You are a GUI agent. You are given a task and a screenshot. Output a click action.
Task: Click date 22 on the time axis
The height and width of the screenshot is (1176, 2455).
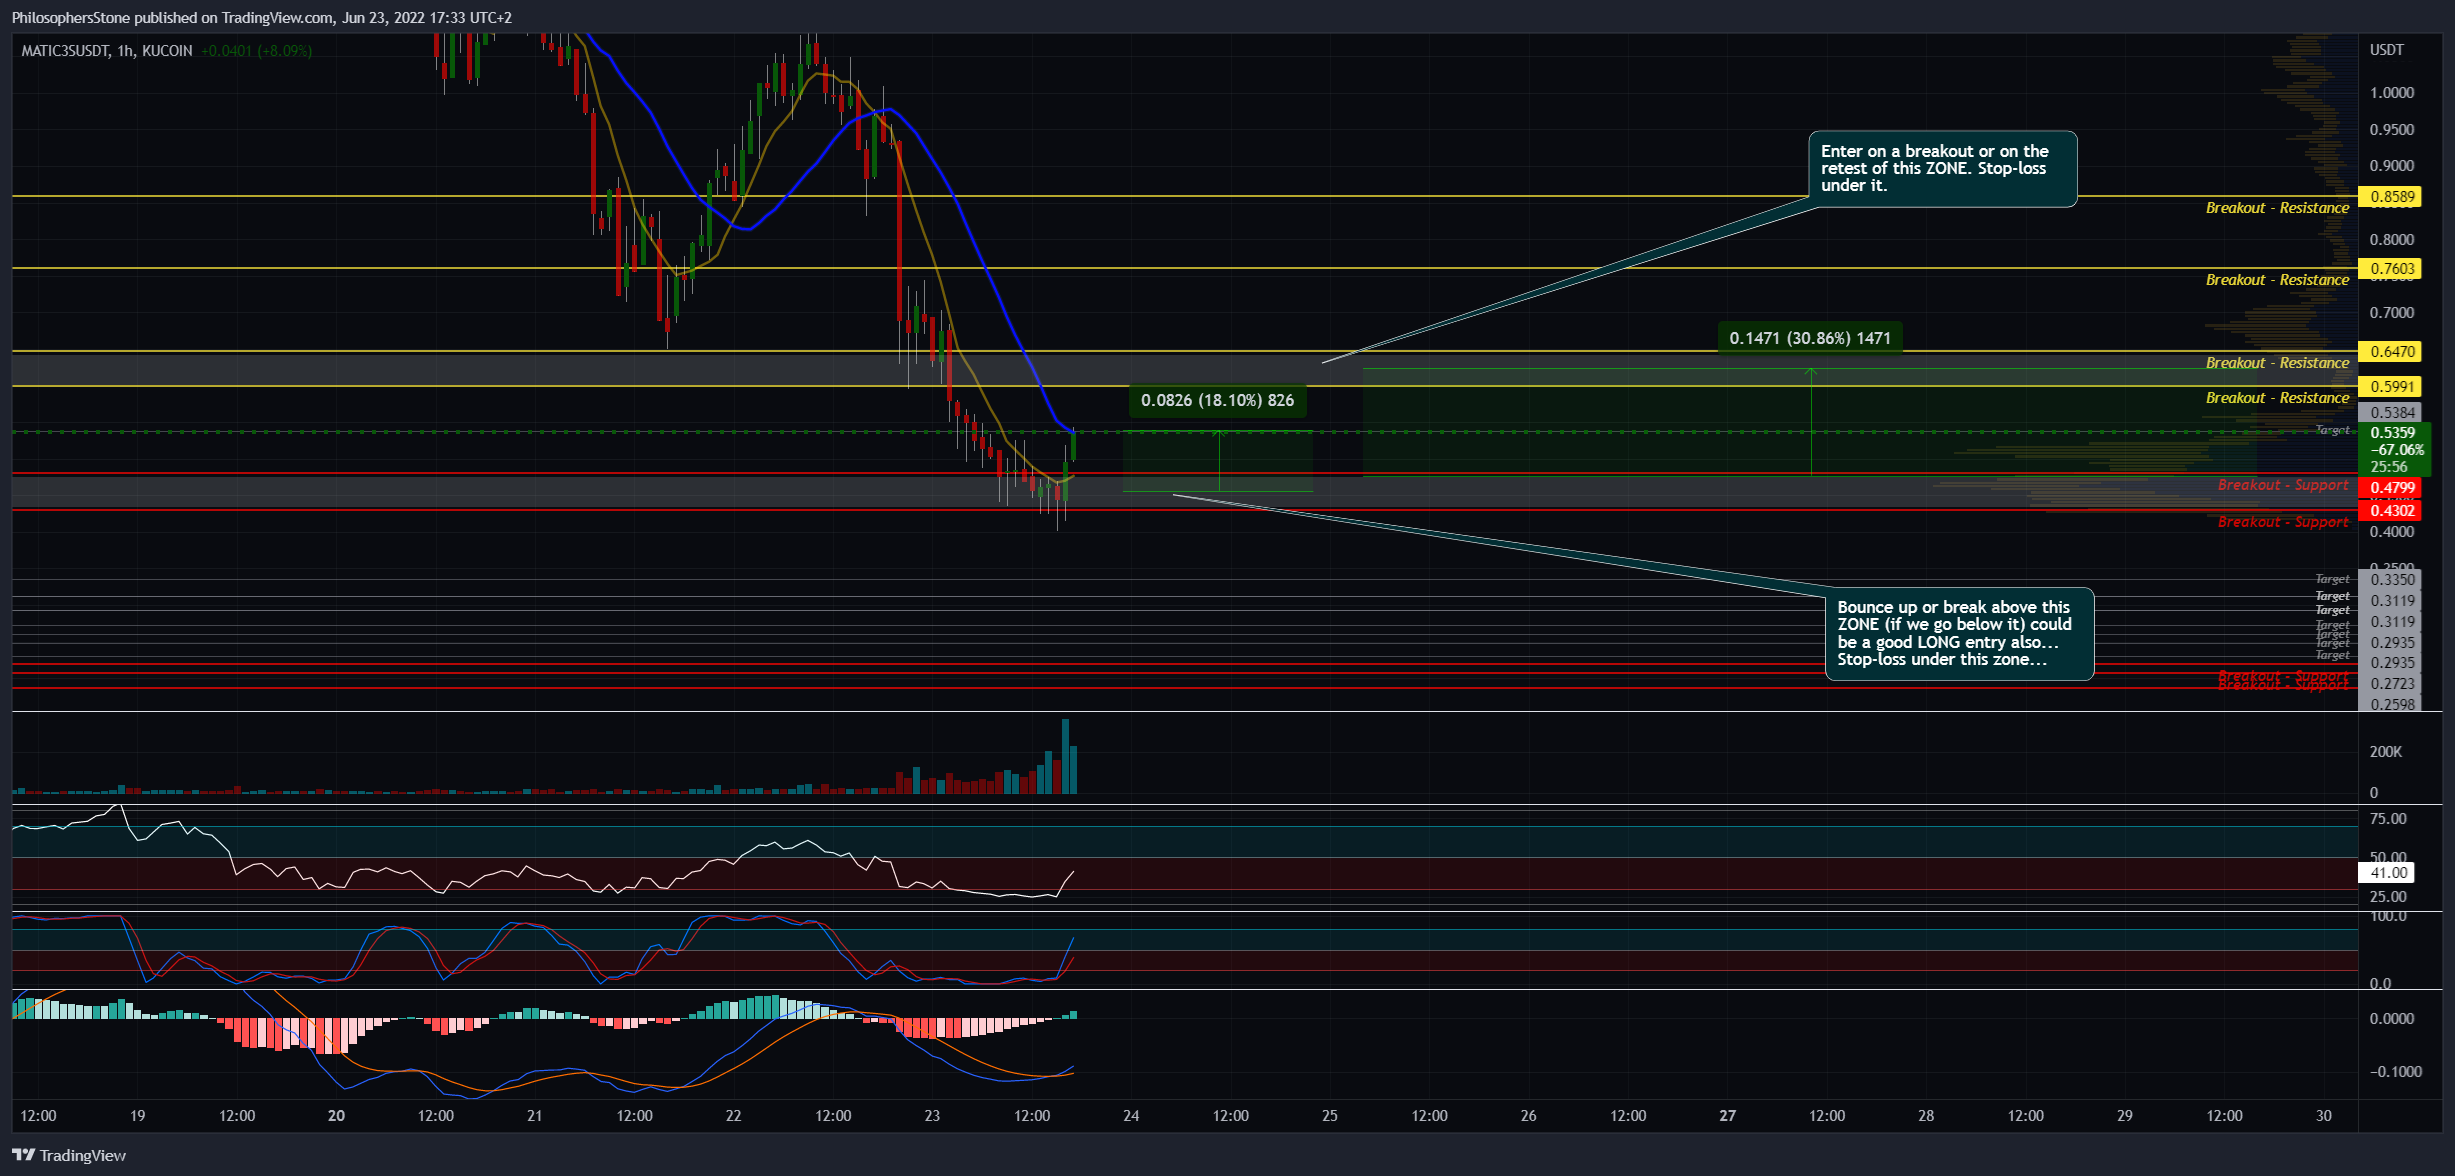[x=733, y=1116]
